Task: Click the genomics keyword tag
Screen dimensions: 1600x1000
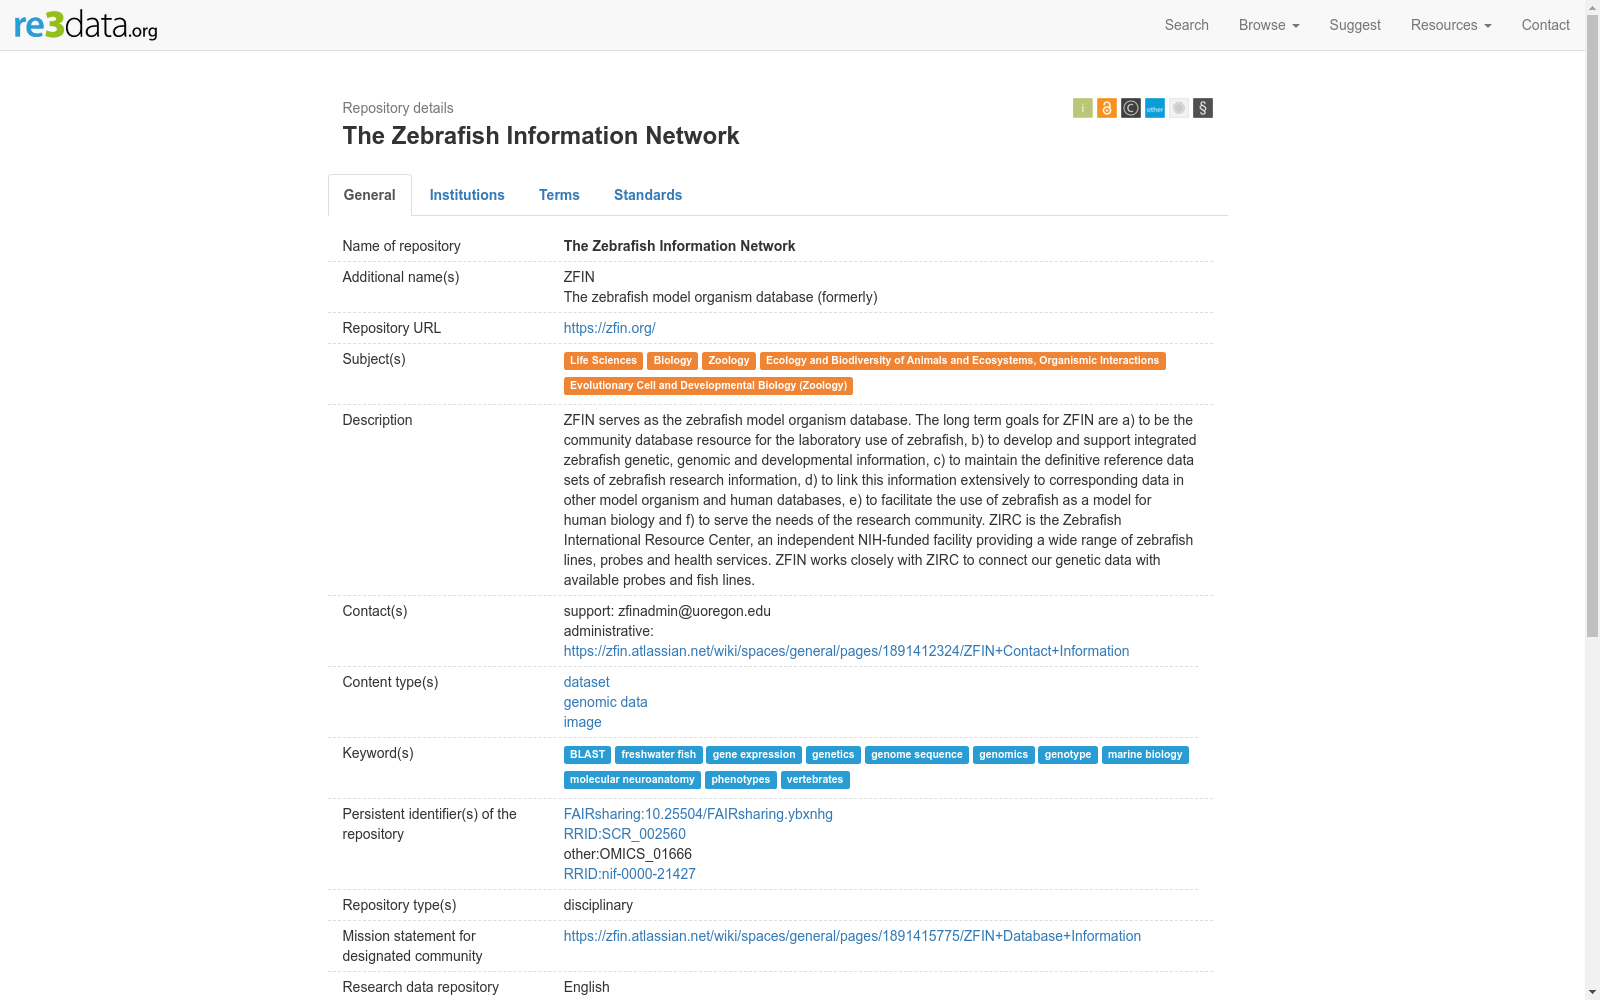Action: pos(1003,755)
